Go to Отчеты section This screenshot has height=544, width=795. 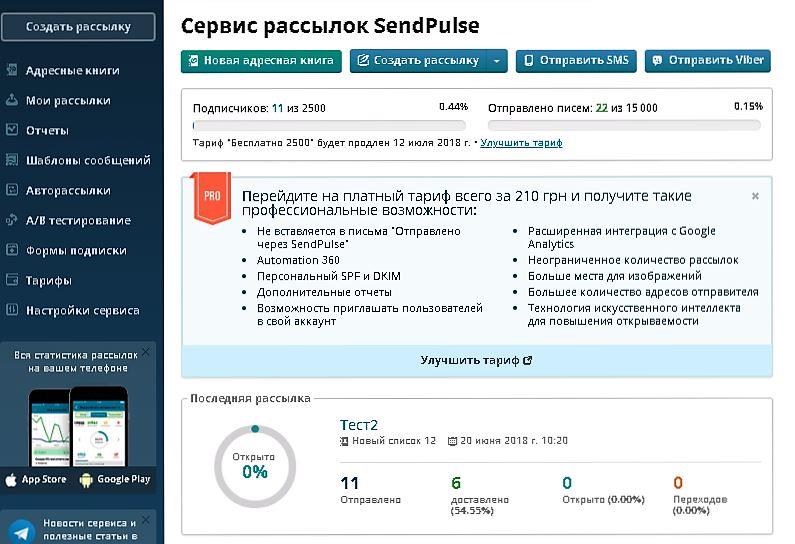(47, 130)
